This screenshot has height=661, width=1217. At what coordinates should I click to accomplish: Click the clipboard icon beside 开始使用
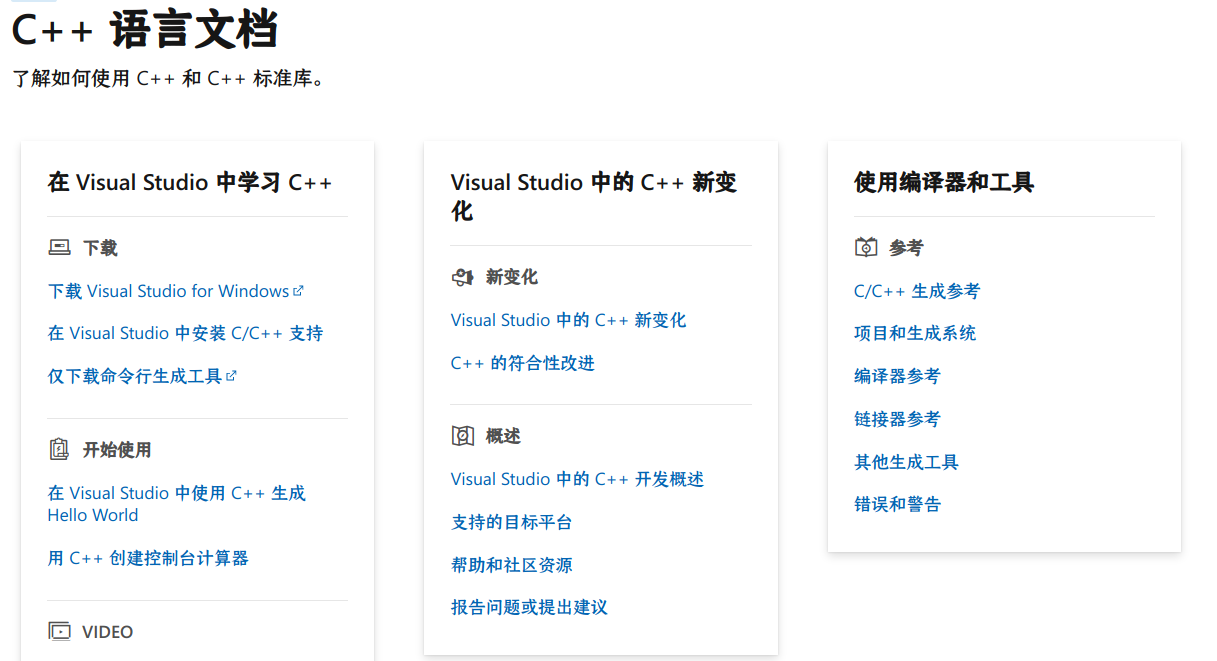point(59,449)
